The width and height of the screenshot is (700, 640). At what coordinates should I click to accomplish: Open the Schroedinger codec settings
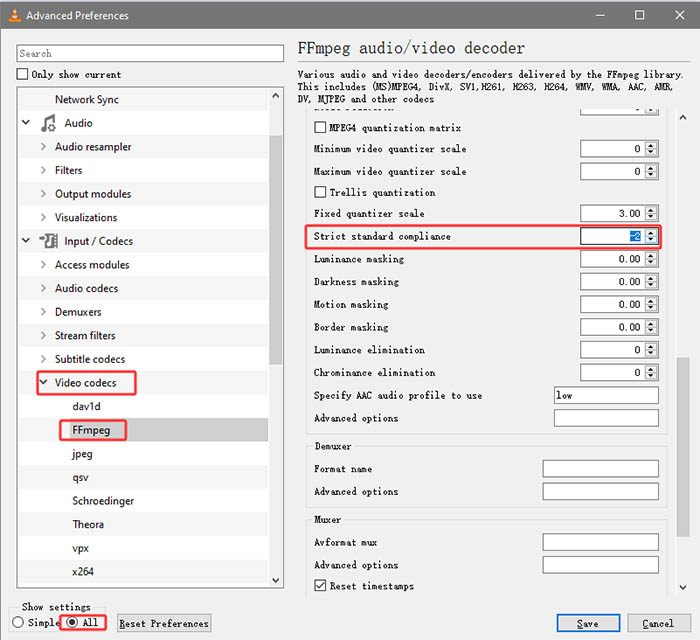click(x=103, y=501)
